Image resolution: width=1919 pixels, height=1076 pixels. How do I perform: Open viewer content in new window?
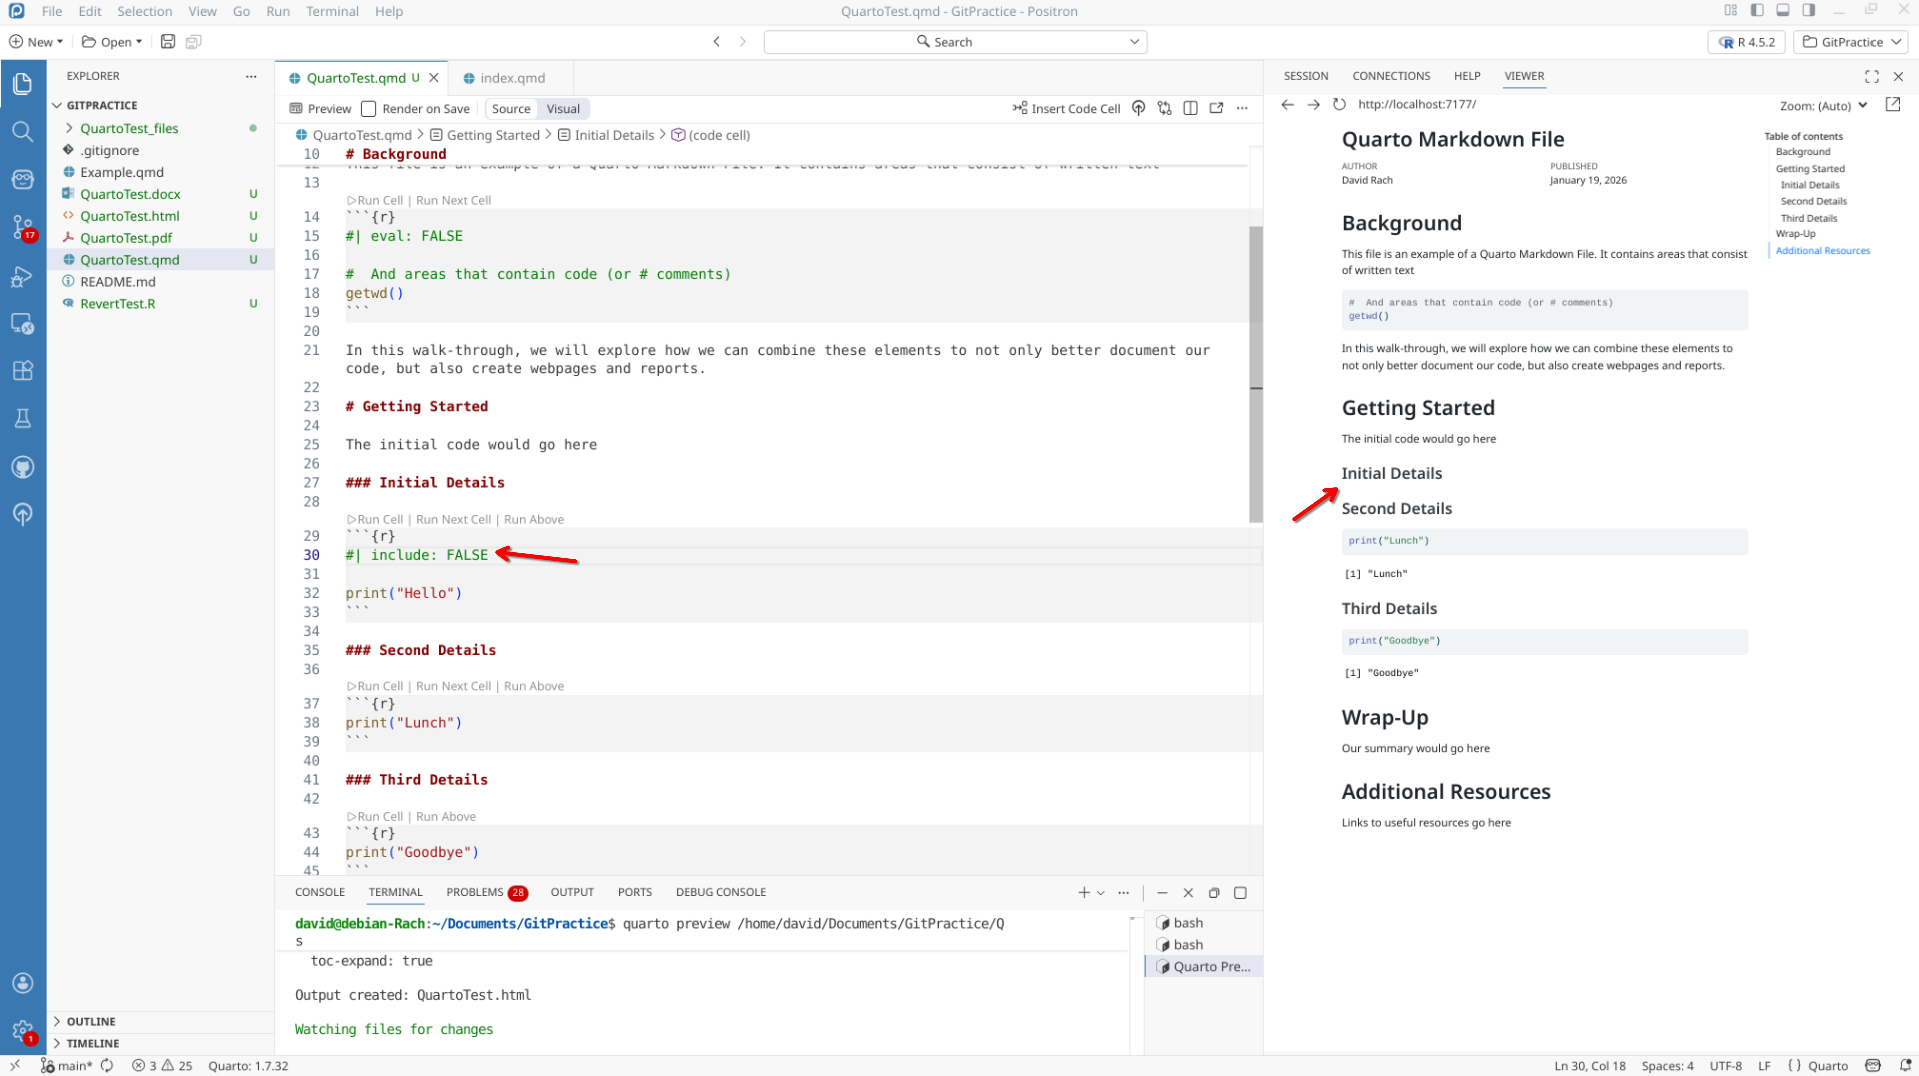[x=1892, y=105]
